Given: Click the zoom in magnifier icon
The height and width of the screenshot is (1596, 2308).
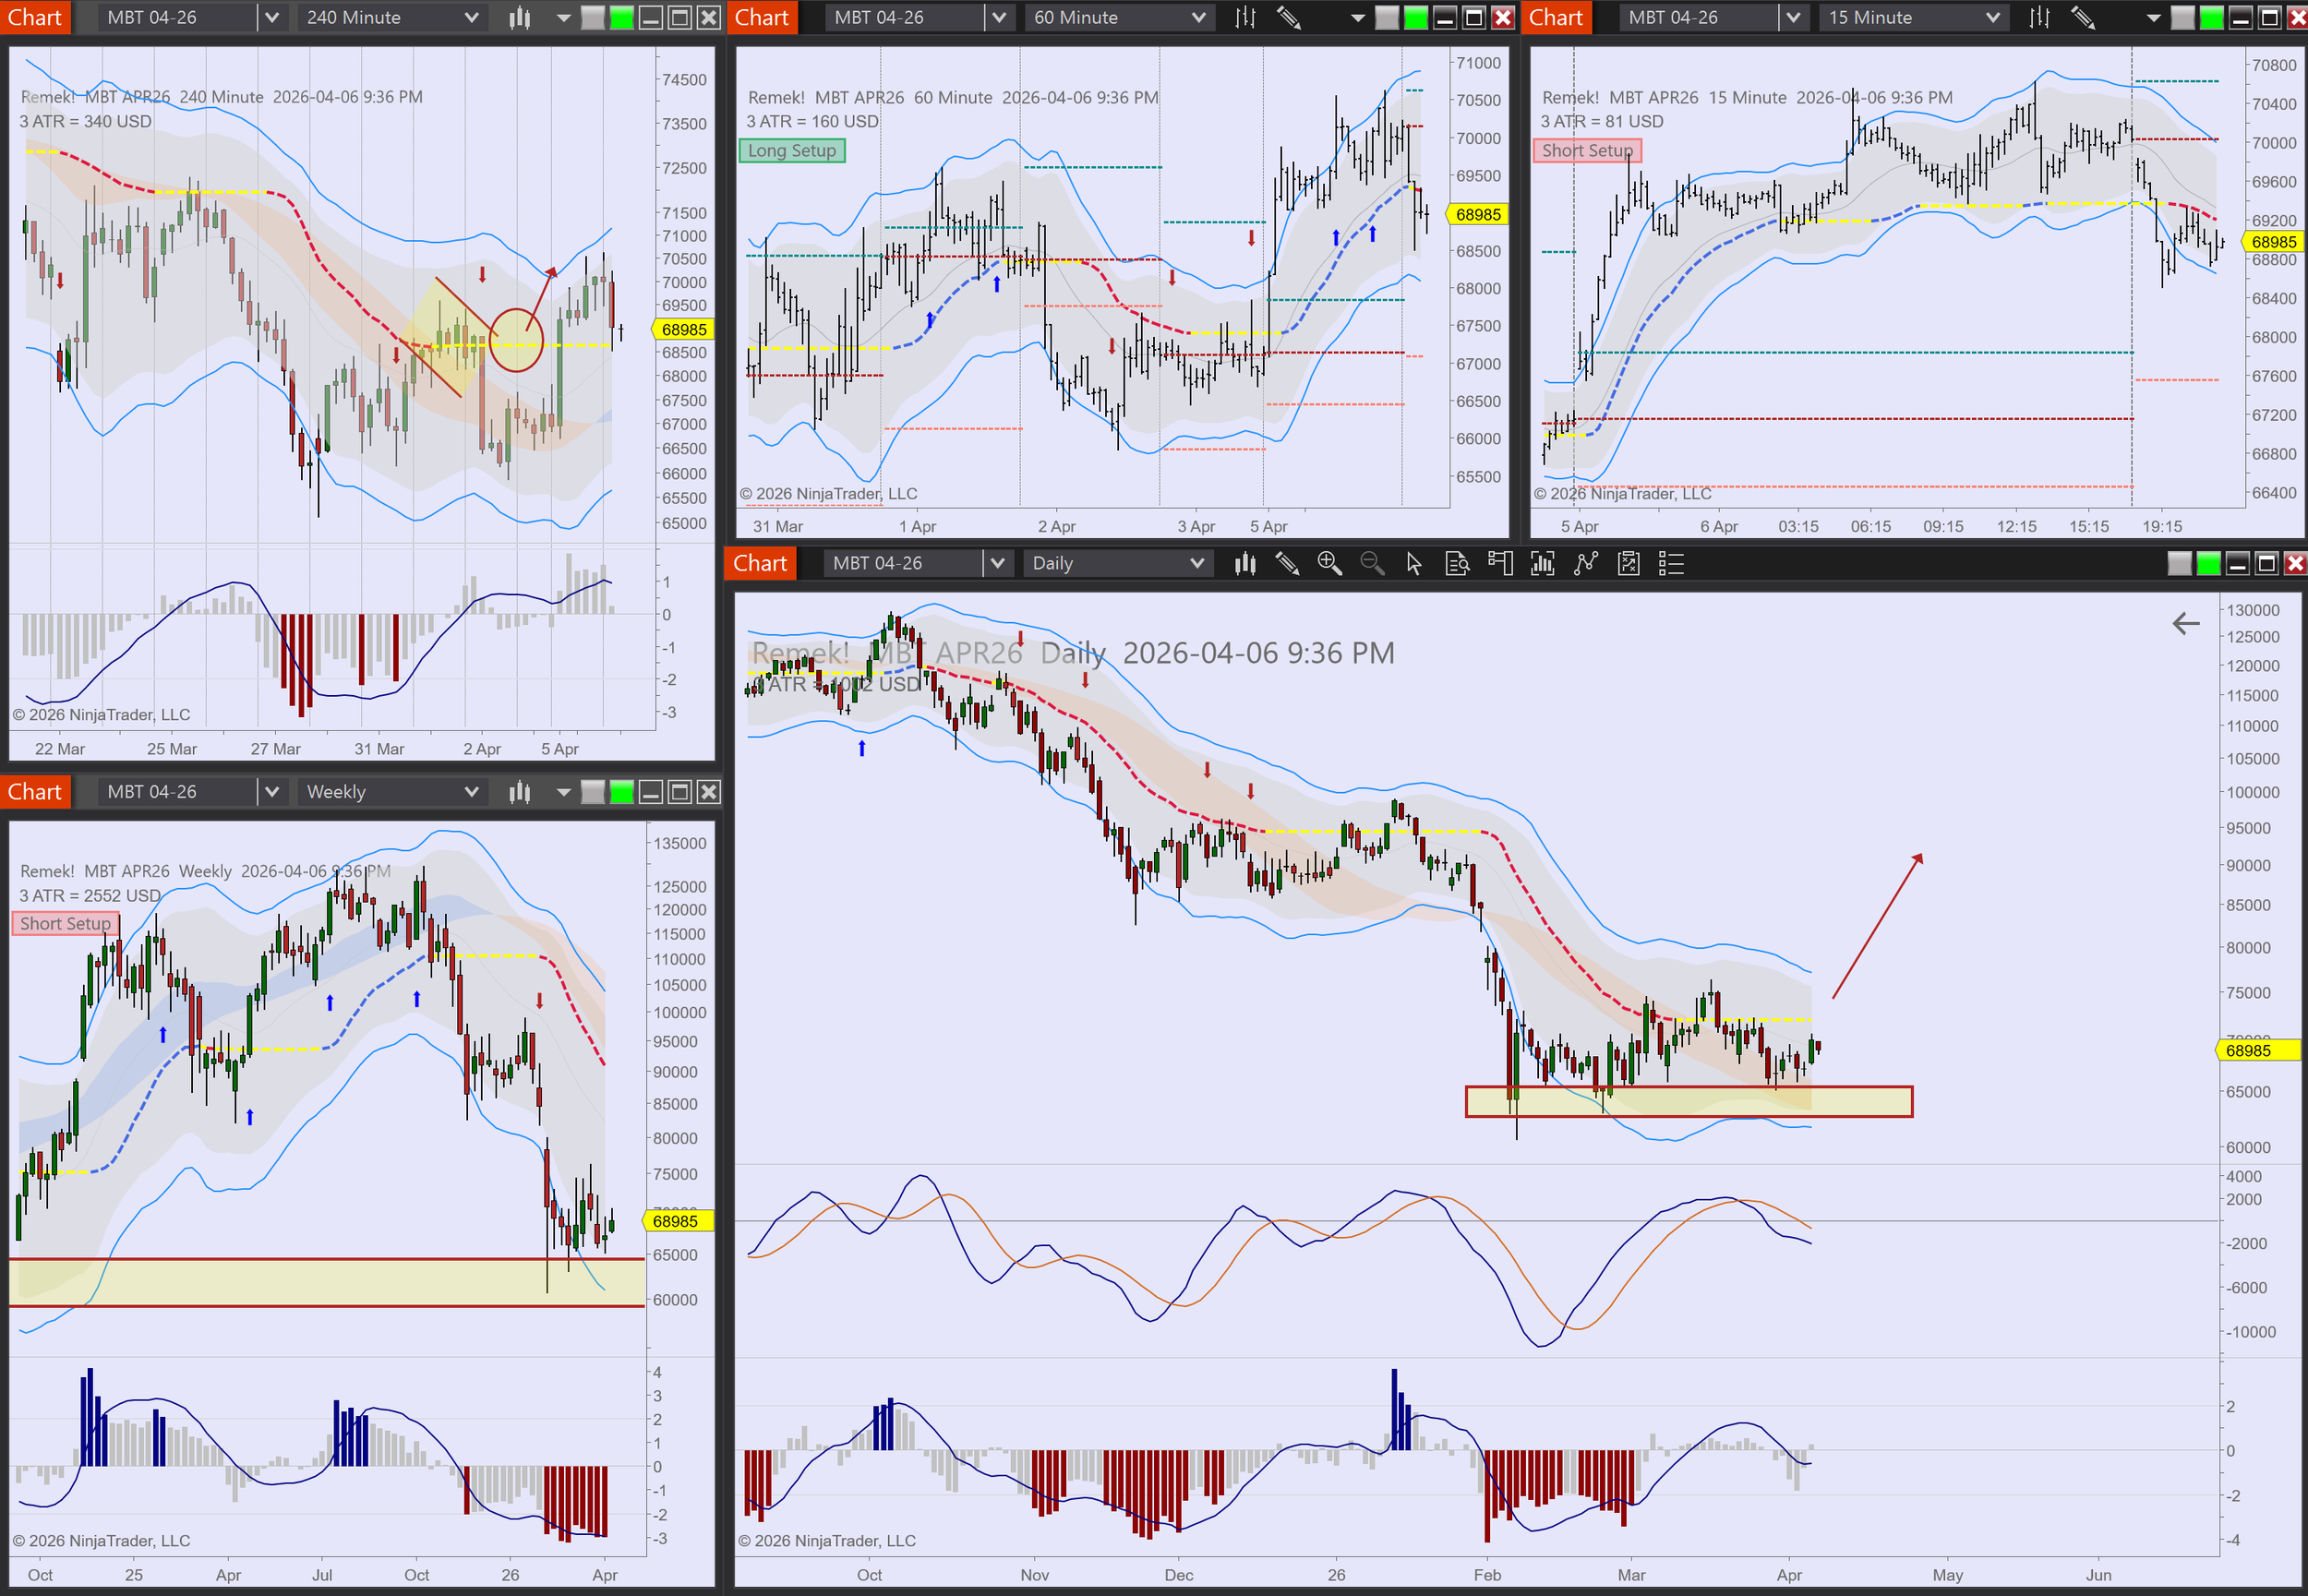Looking at the screenshot, I should (x=1329, y=564).
